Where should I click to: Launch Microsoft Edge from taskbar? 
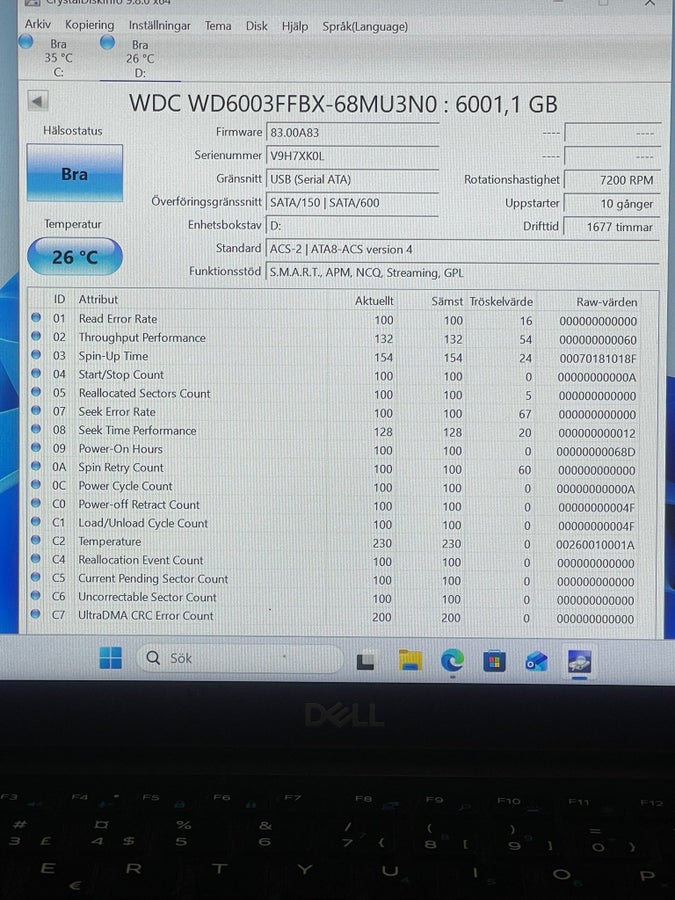tap(452, 661)
